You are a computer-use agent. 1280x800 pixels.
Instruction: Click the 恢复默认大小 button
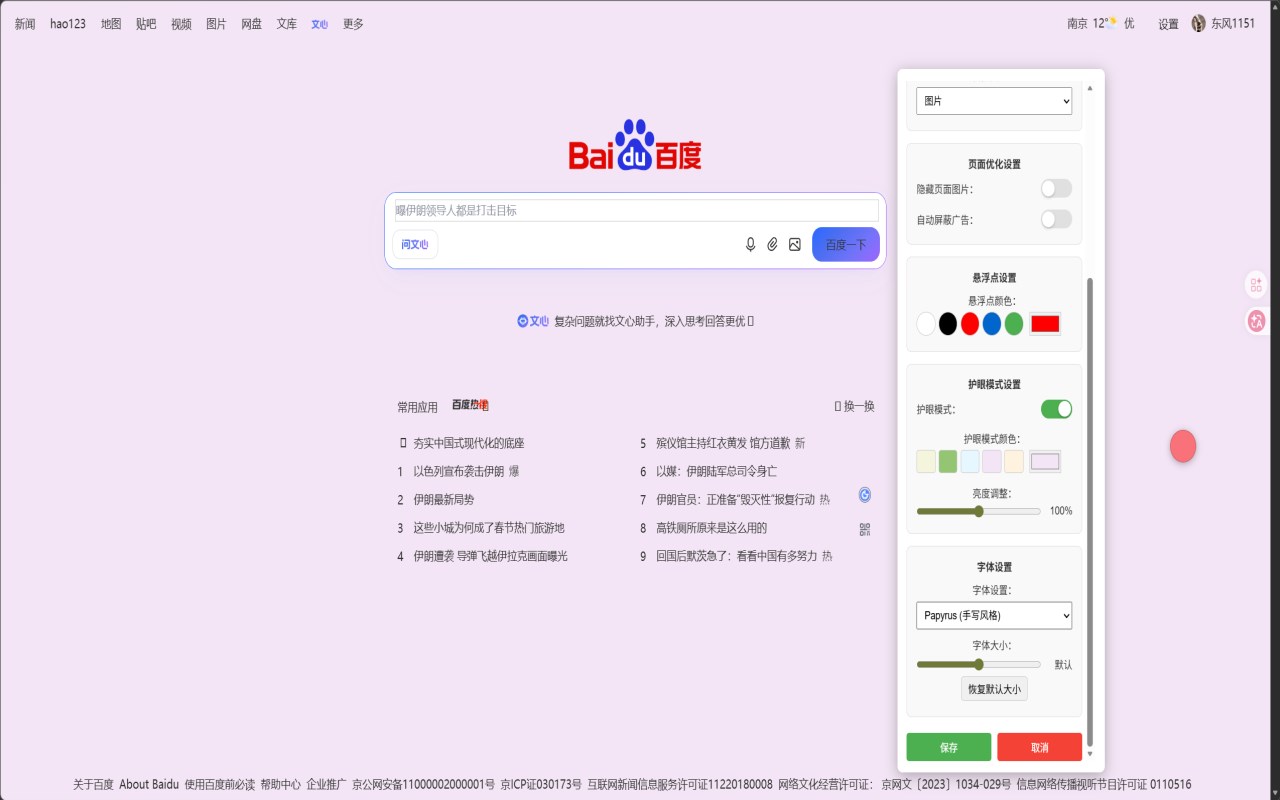pyautogui.click(x=994, y=689)
